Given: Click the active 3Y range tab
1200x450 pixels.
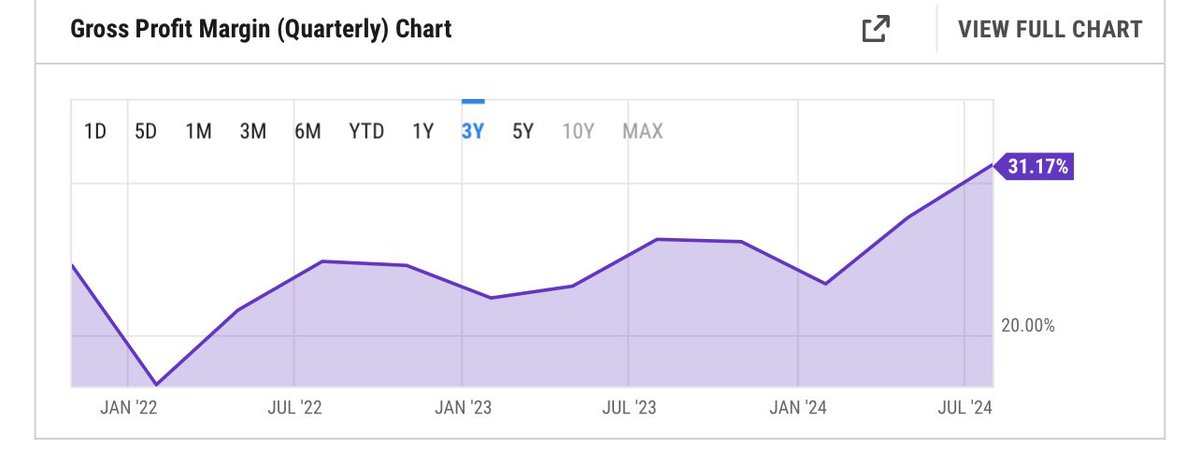Looking at the screenshot, I should tap(473, 131).
